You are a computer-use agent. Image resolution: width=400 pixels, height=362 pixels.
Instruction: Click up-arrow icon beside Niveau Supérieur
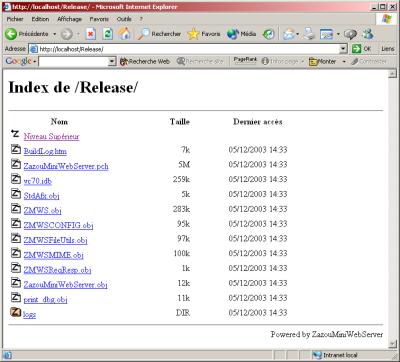tap(15, 133)
